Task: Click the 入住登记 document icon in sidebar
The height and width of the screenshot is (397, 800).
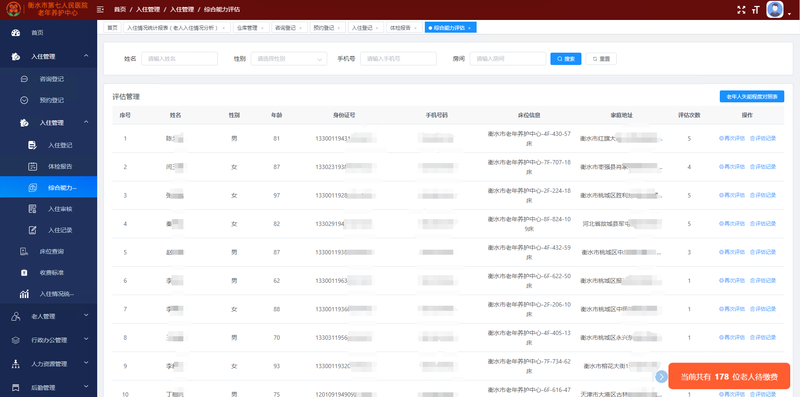Action: 33,145
